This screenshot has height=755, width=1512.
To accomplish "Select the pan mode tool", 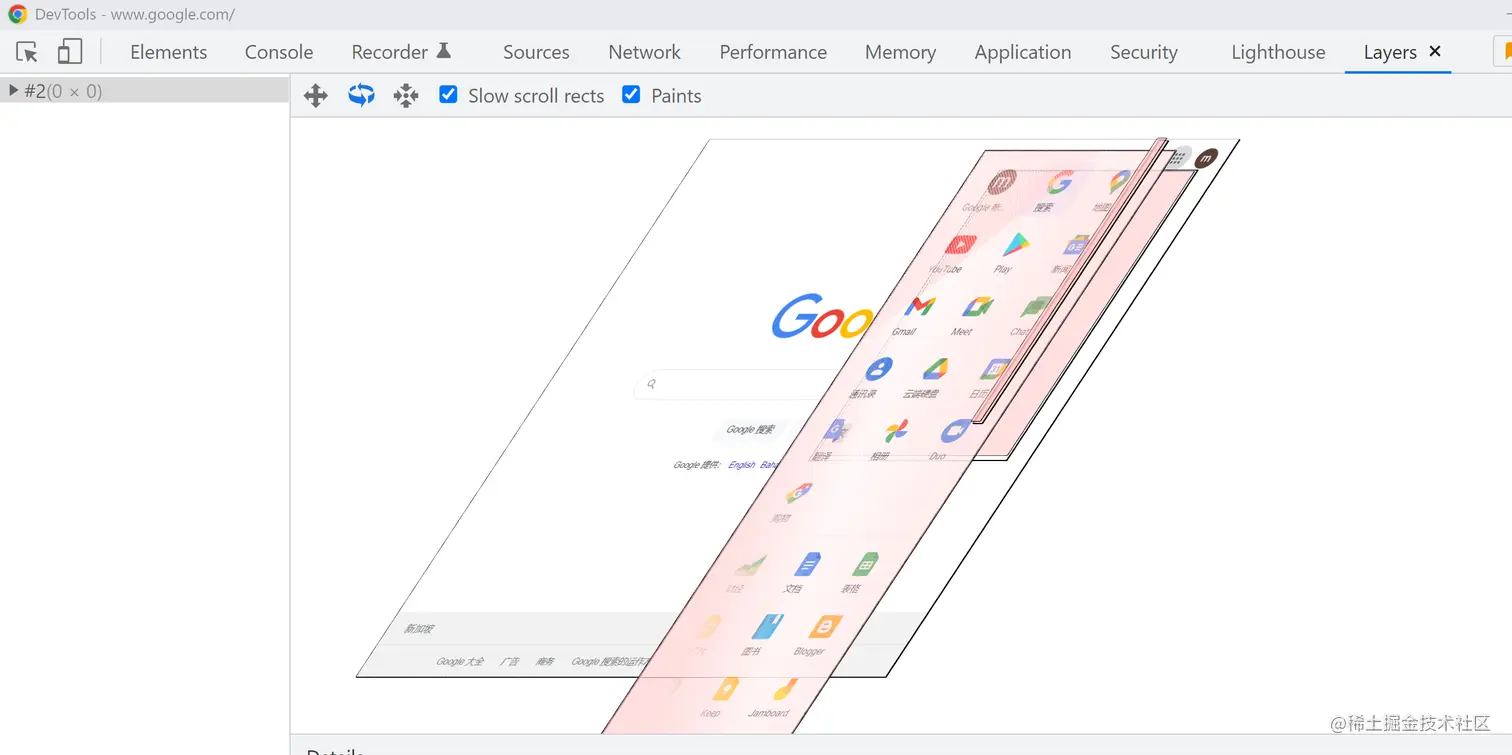I will [316, 96].
